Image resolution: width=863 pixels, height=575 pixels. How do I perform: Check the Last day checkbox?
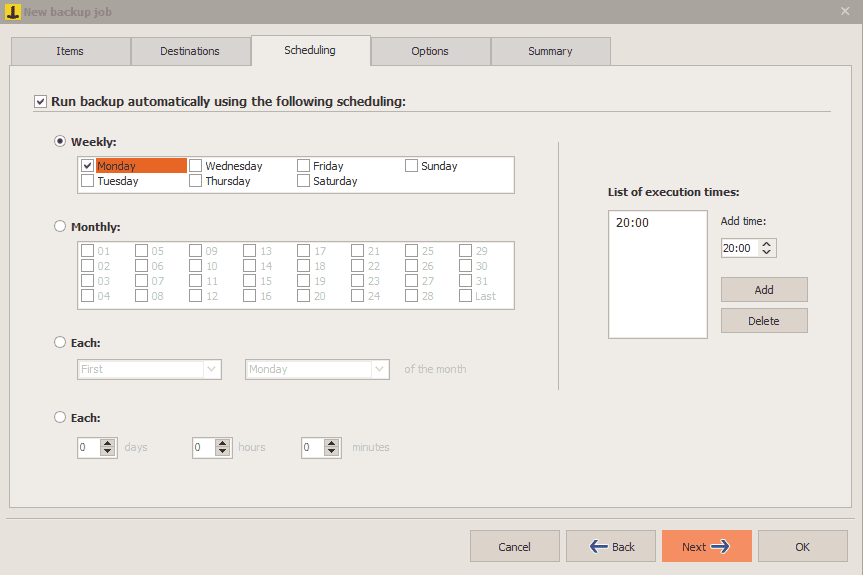point(465,296)
